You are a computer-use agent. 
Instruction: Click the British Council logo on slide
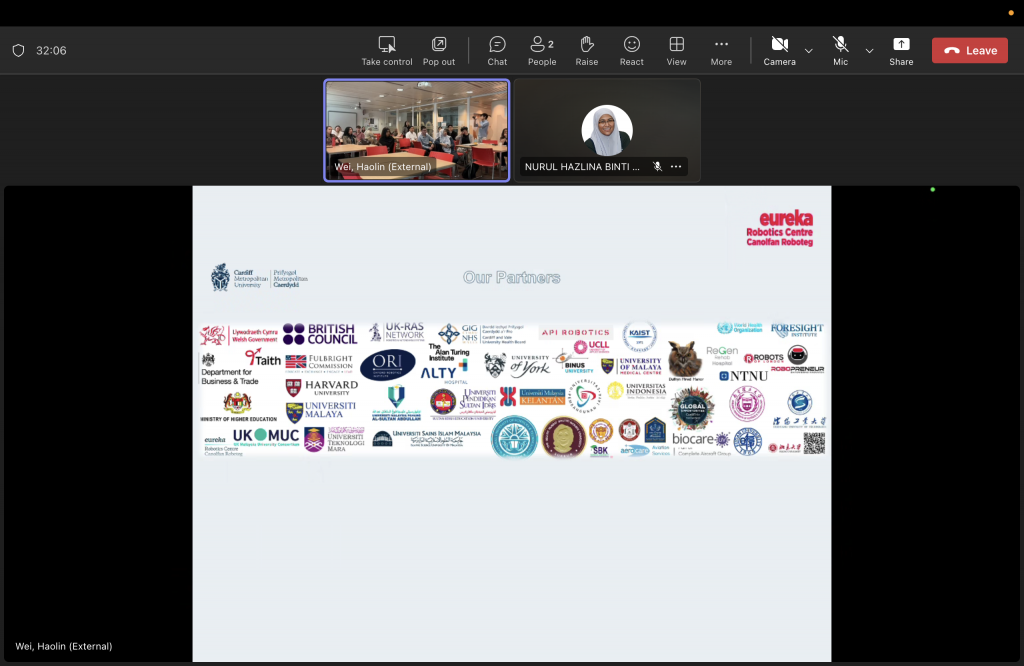(x=320, y=334)
